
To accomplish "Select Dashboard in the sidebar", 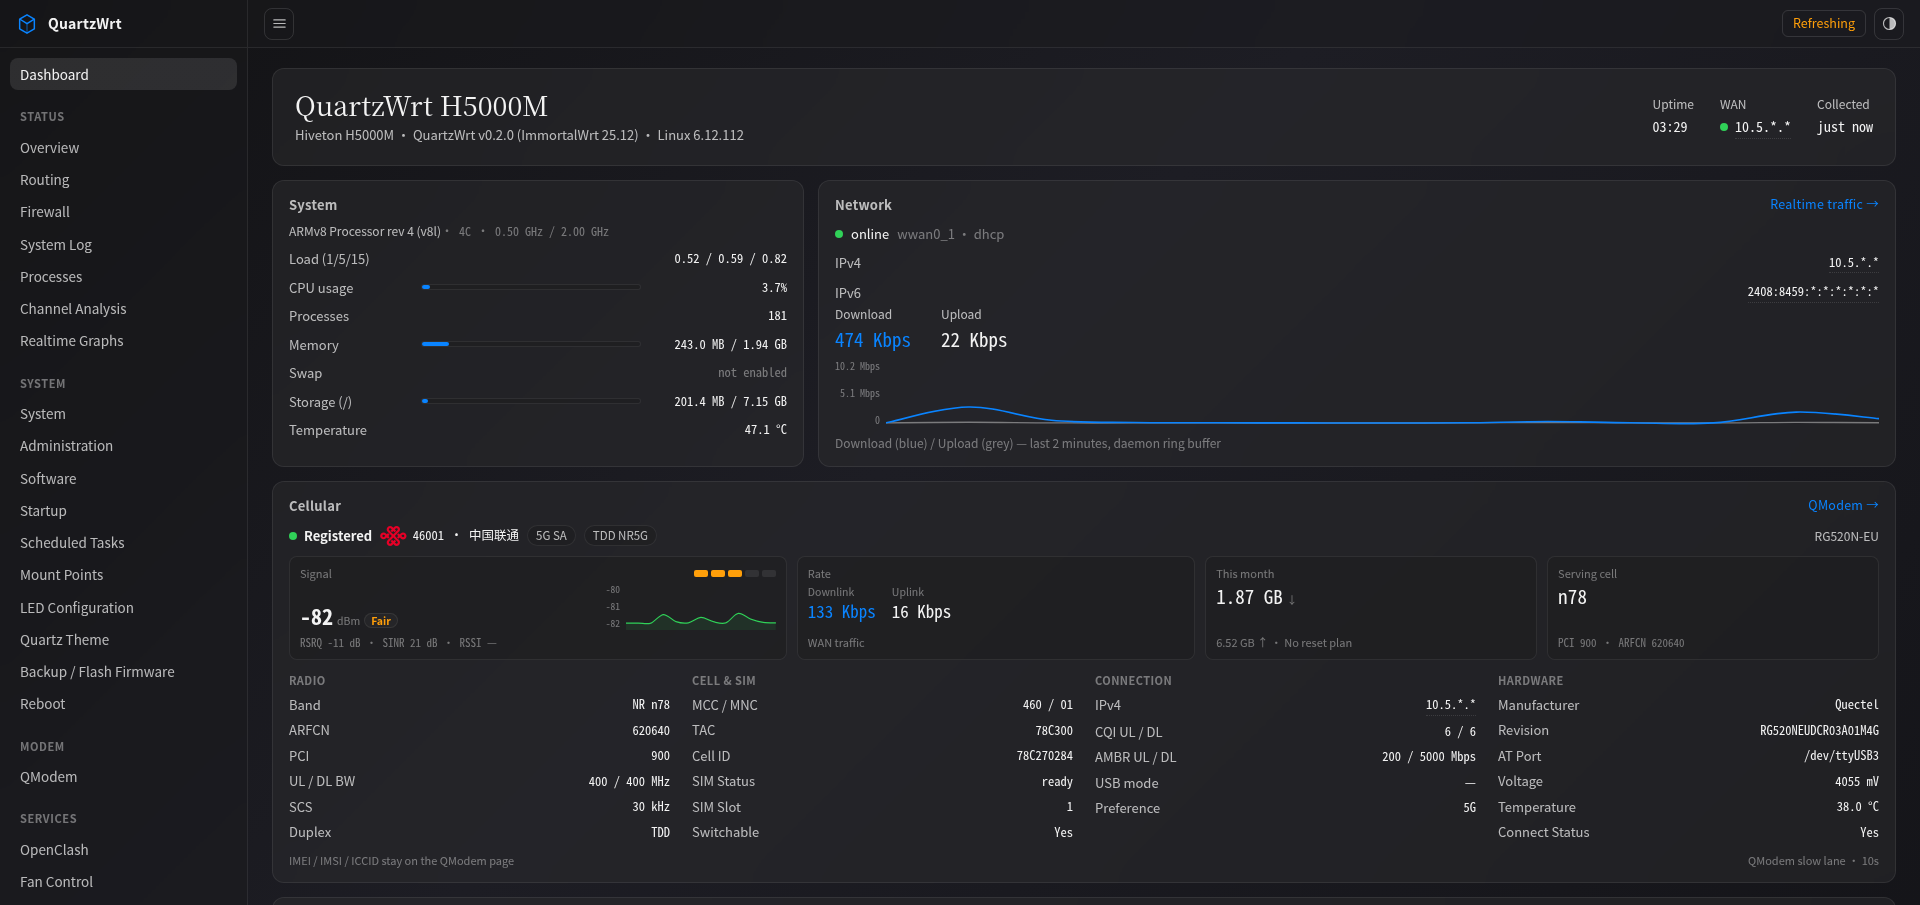I will [123, 75].
